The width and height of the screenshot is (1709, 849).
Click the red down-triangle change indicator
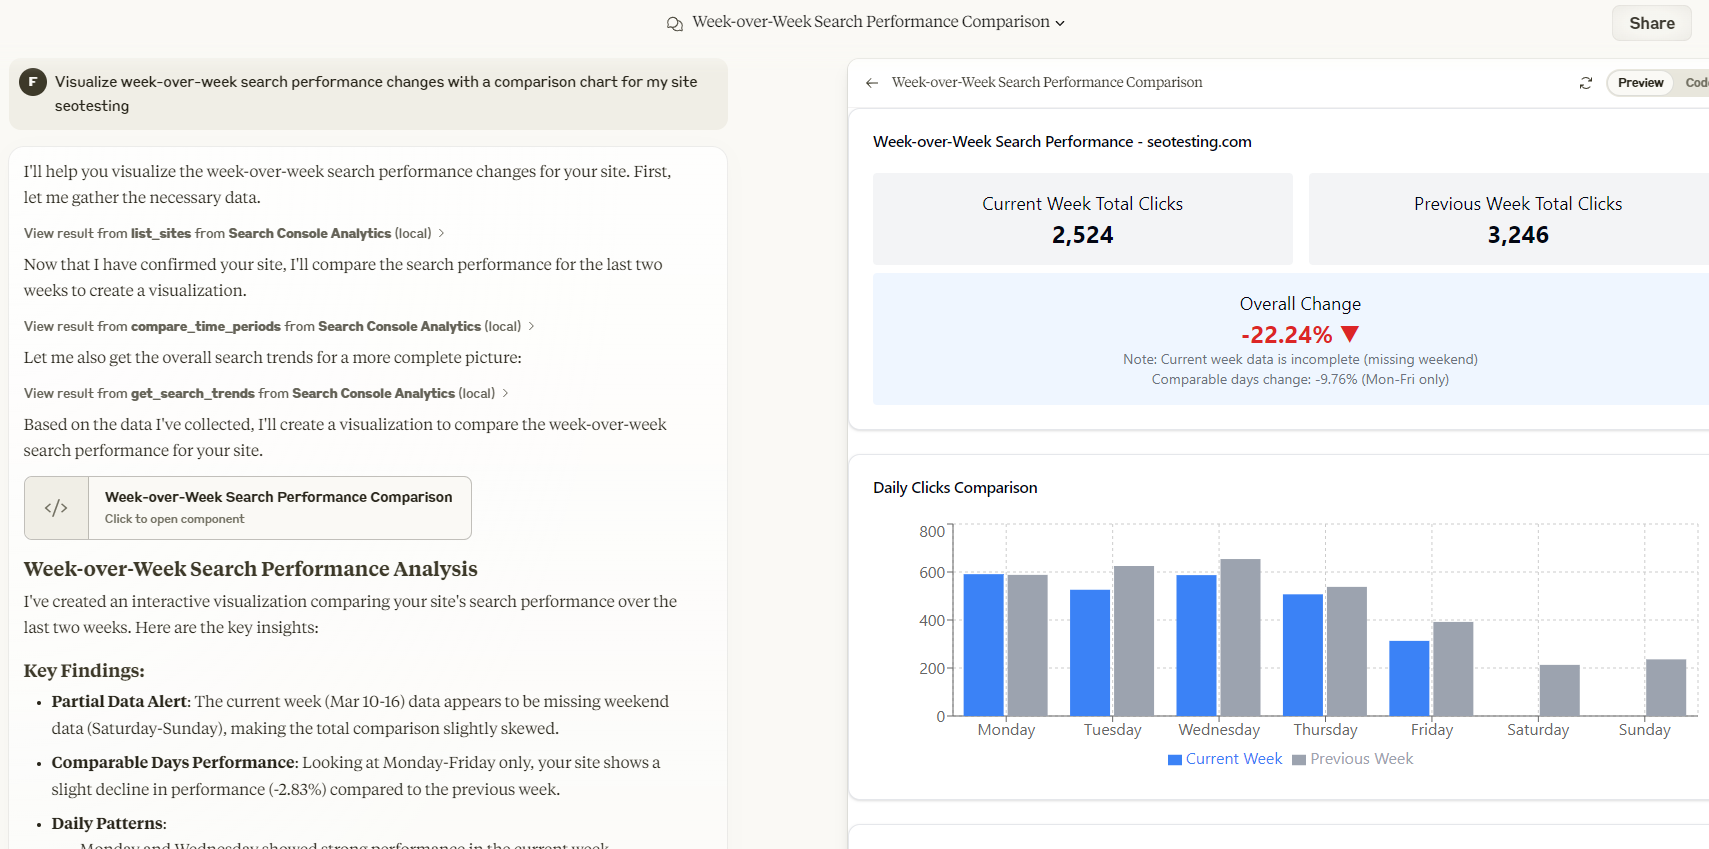coord(1350,334)
